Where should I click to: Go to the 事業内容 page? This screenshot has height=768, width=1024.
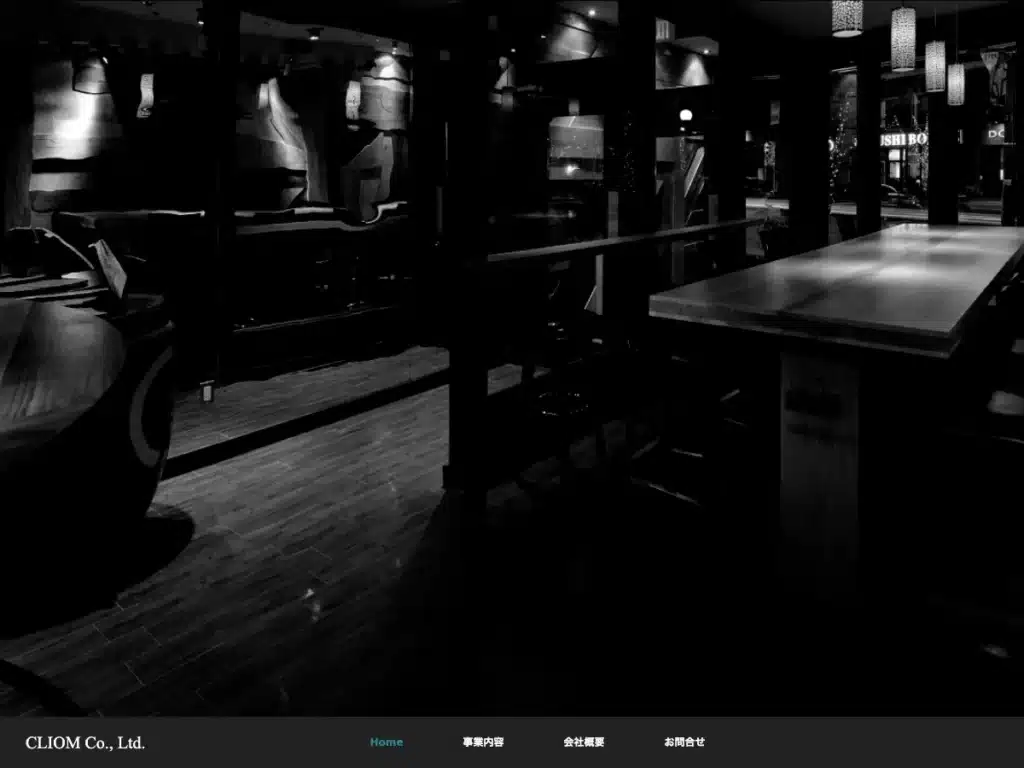coord(483,742)
